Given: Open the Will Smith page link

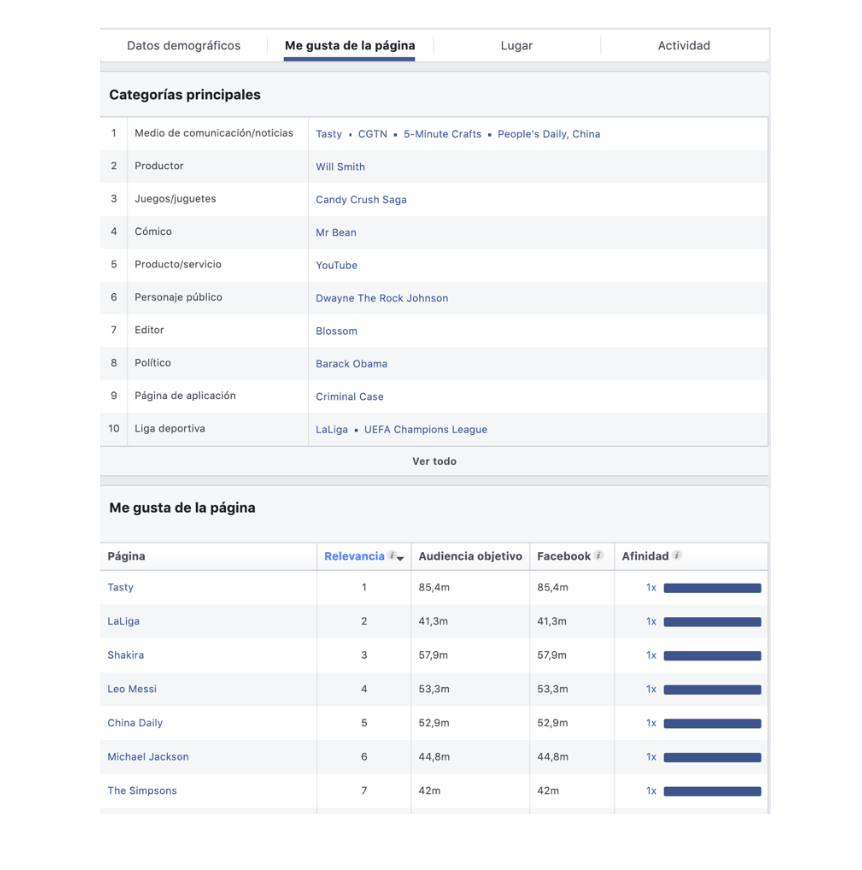Looking at the screenshot, I should (x=340, y=167).
